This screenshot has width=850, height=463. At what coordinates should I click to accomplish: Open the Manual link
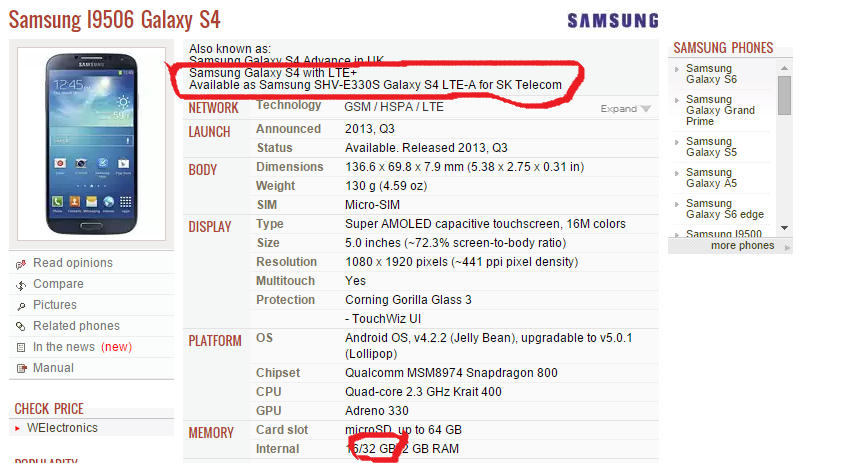coord(53,368)
